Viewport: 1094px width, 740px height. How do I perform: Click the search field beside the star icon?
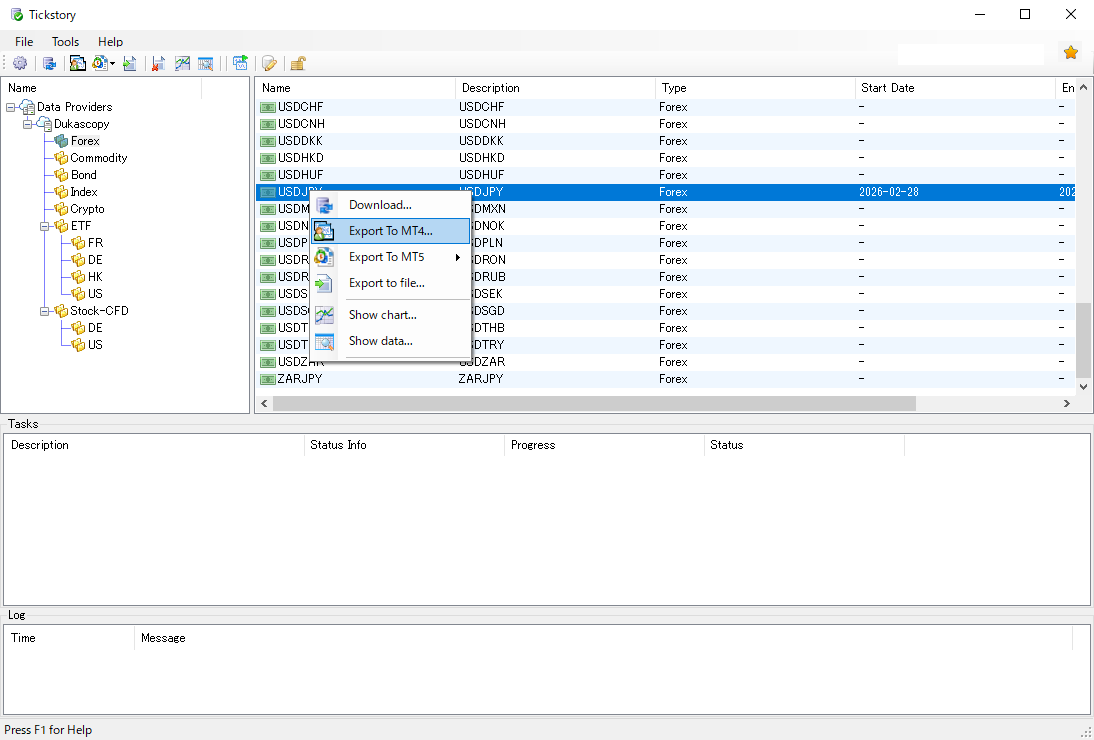coord(971,54)
